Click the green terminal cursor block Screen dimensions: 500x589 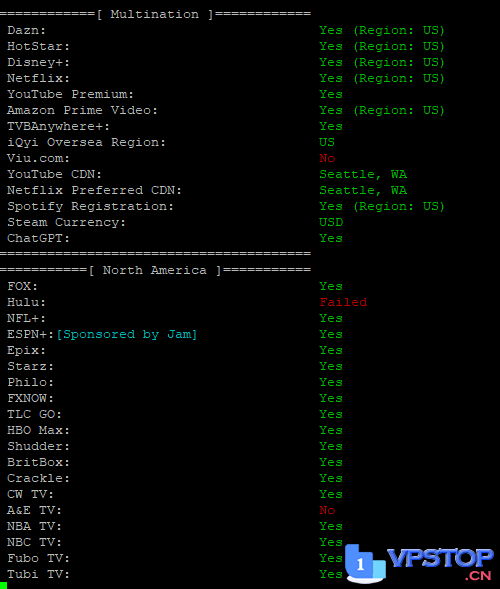[3, 586]
